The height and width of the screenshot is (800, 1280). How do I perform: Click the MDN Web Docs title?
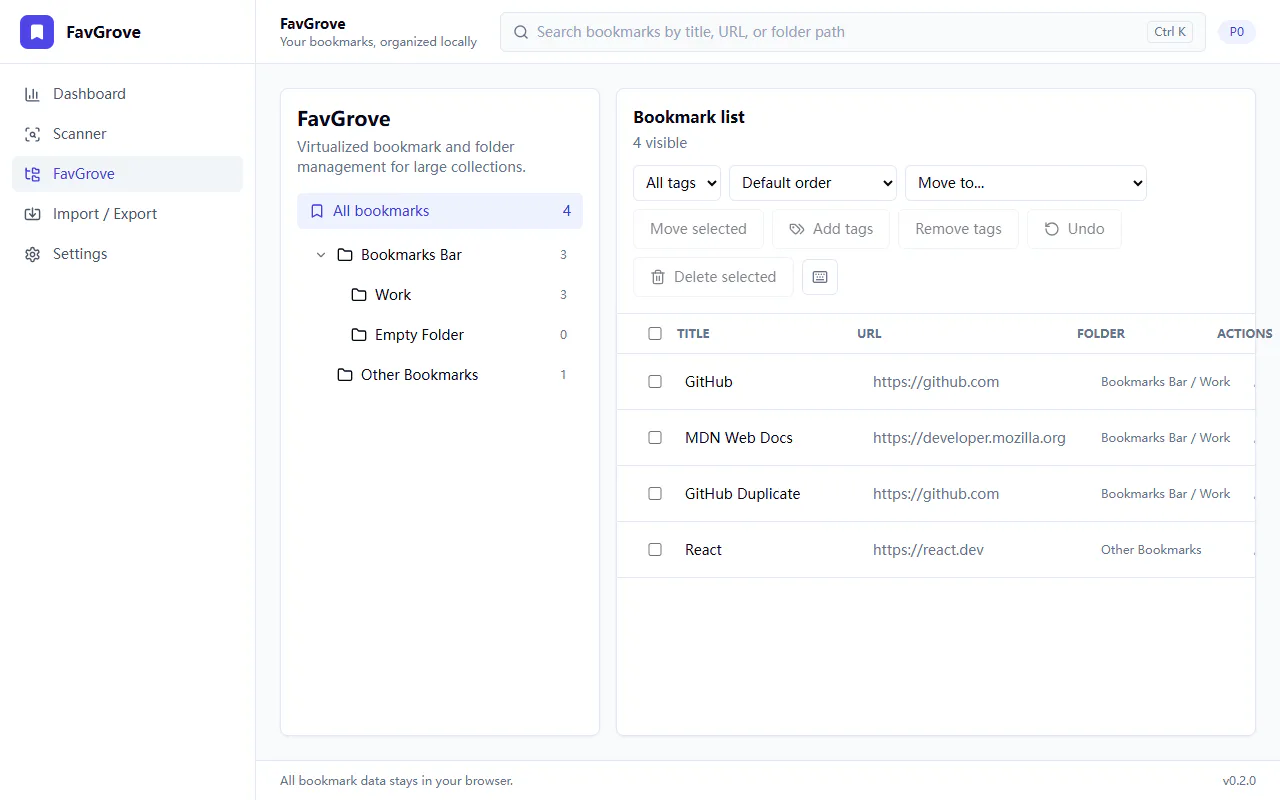[739, 438]
